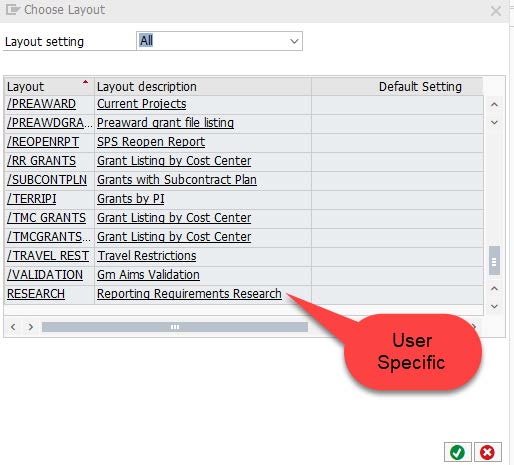
Task: Click the horizontal scrollbar thumb
Action: tap(175, 327)
